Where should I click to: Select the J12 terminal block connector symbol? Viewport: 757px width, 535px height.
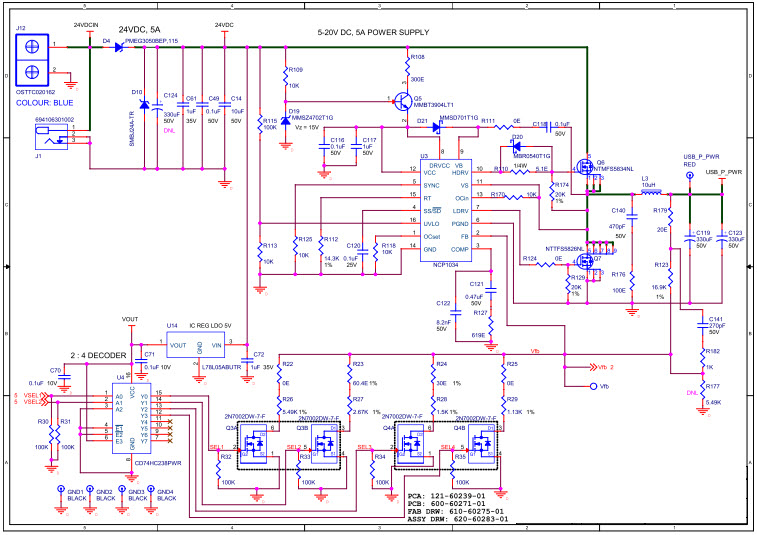32,60
